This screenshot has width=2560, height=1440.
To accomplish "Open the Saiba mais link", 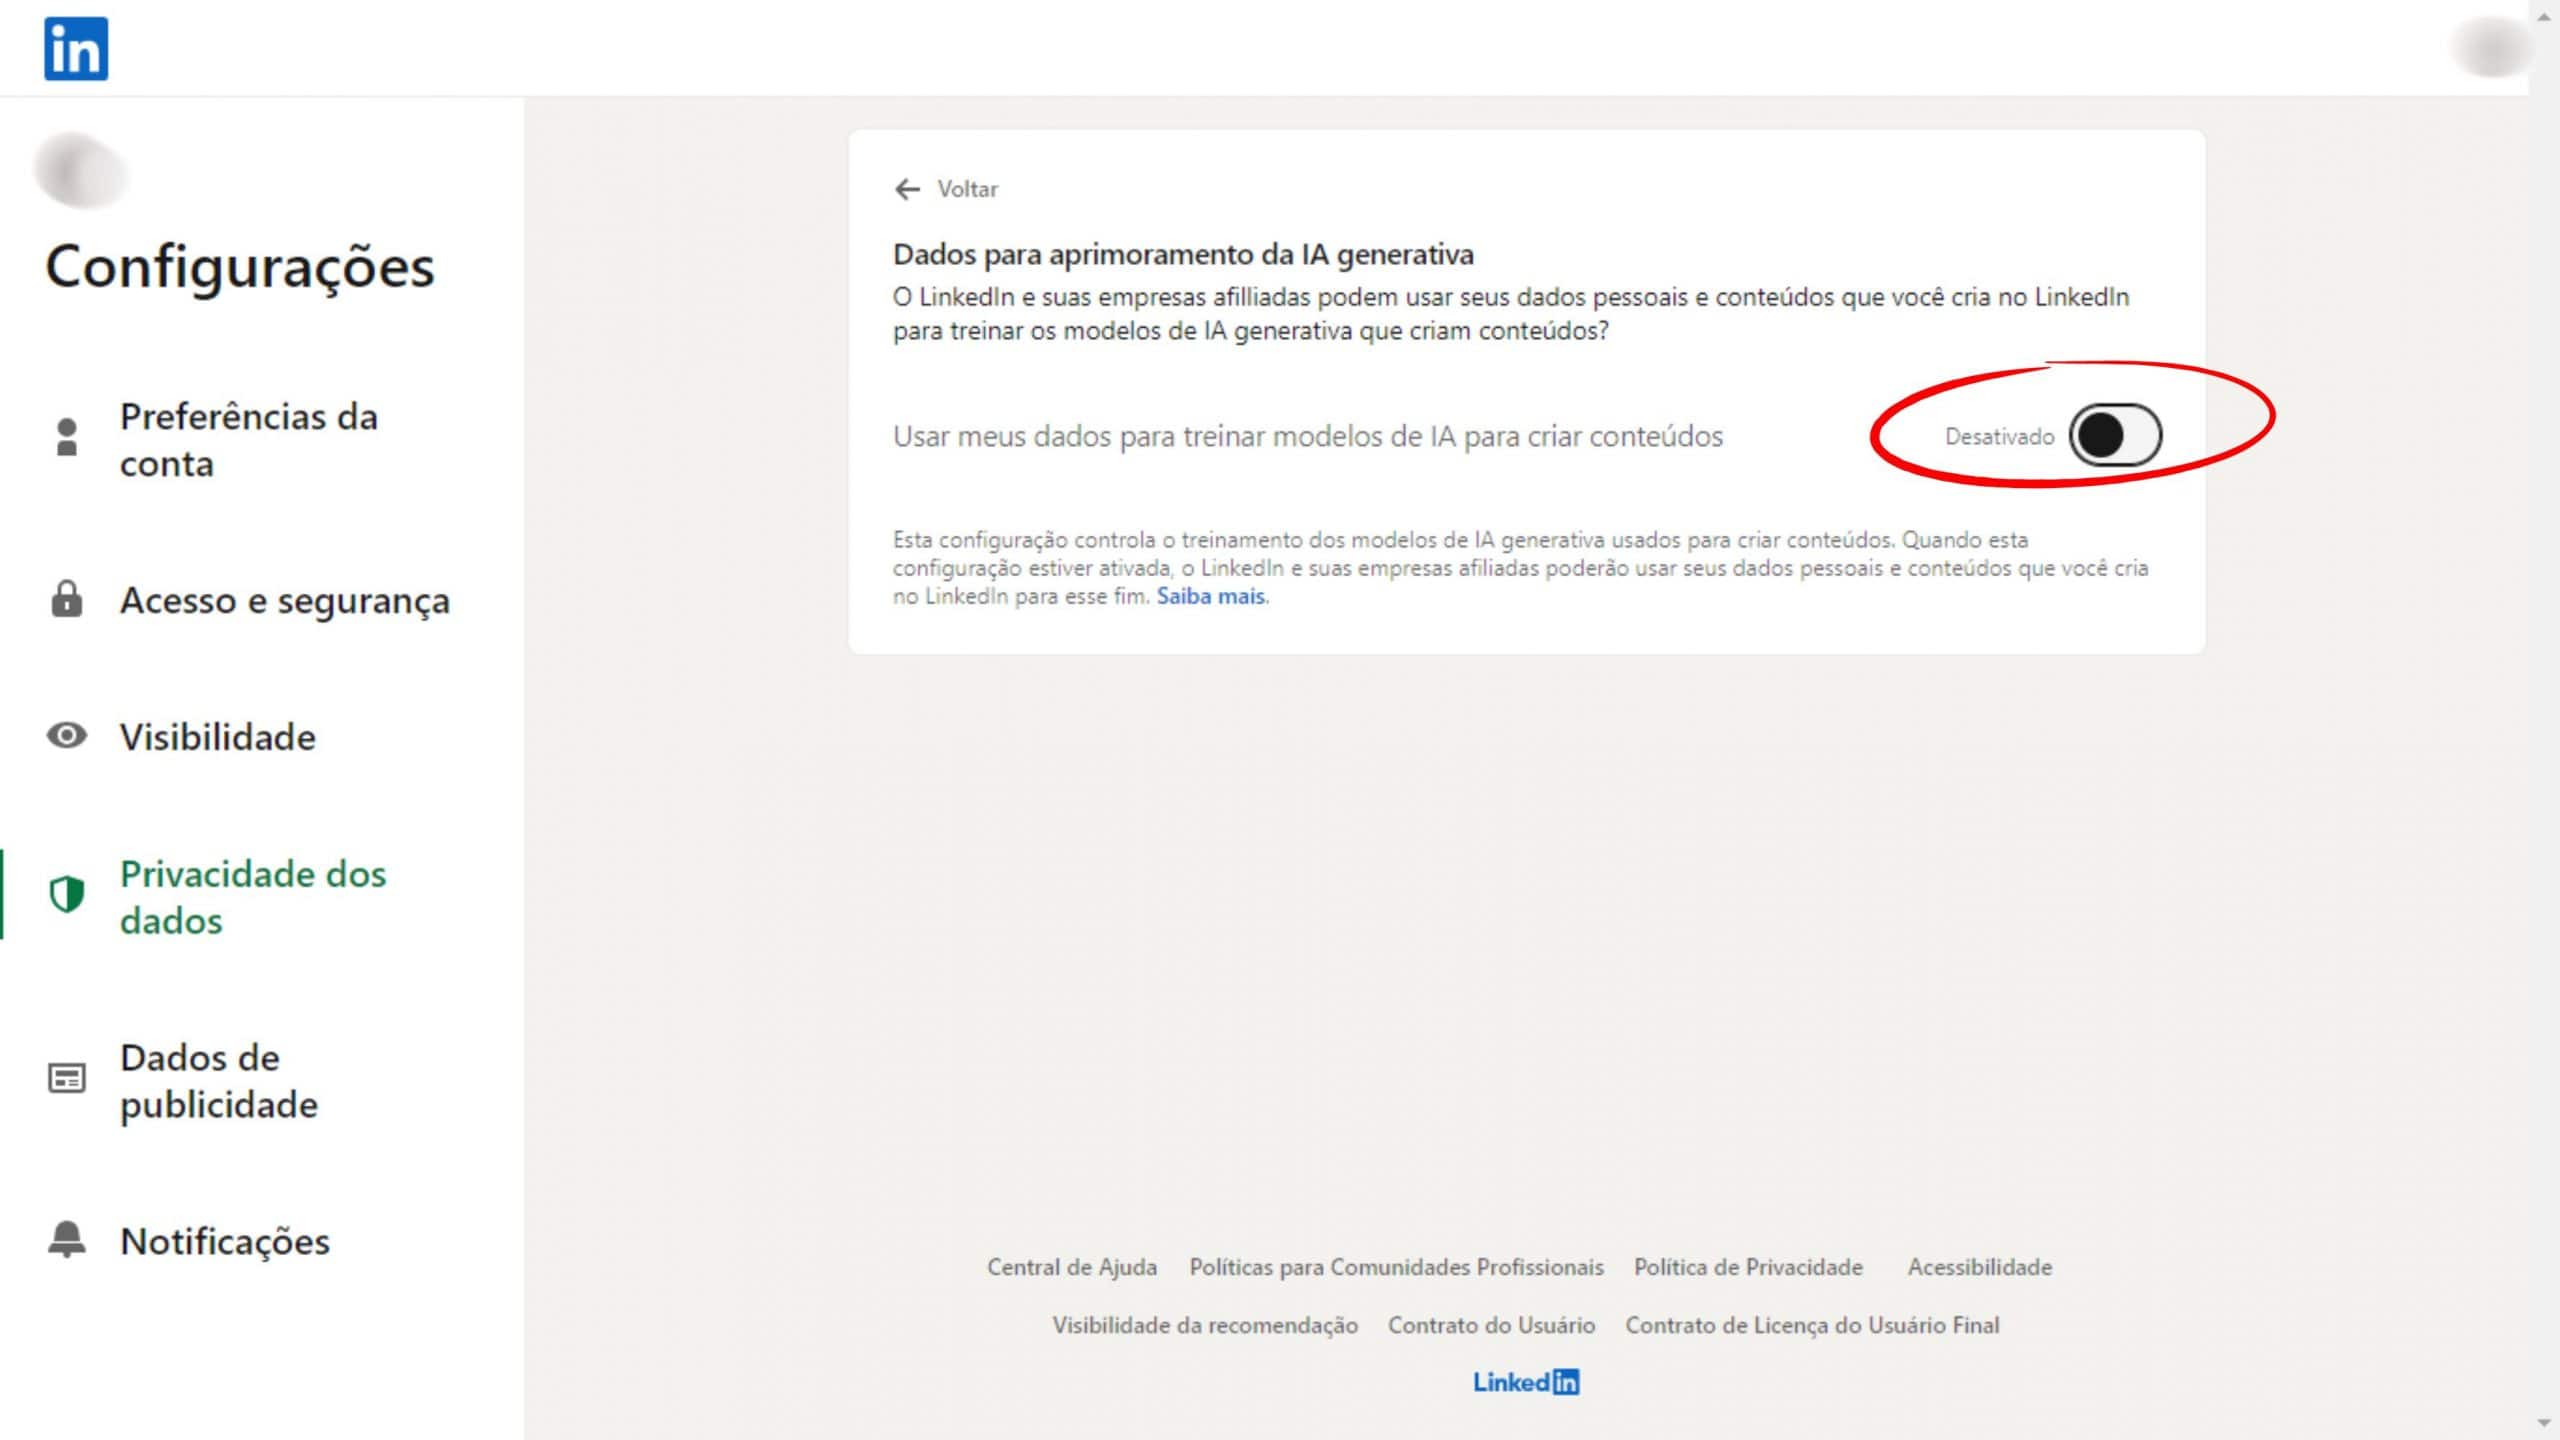I will [x=1210, y=596].
